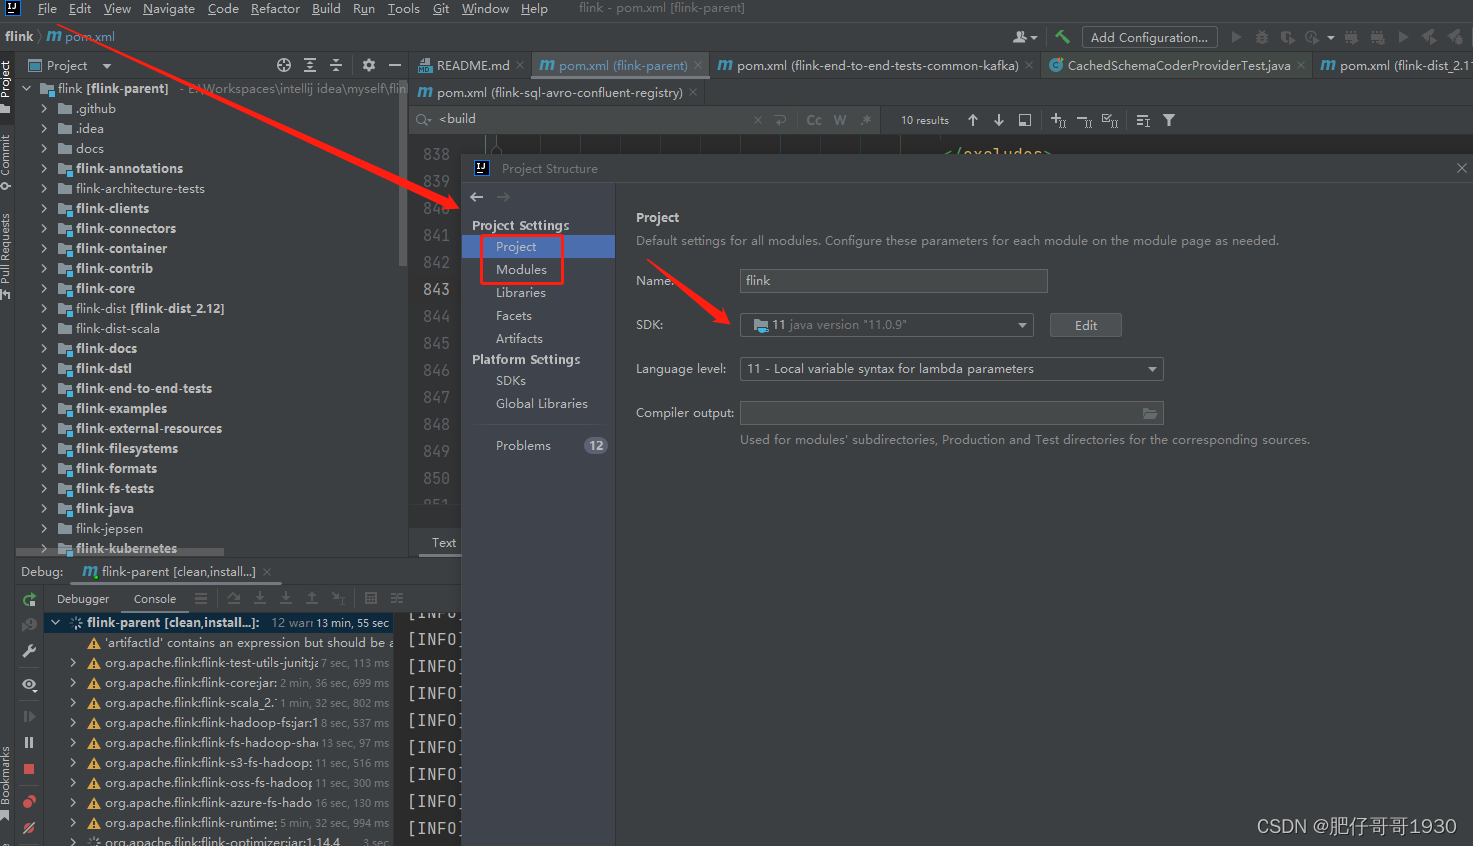Select flink-connectors folder in project tree
Screen dimensions: 1473x846
click(x=126, y=229)
